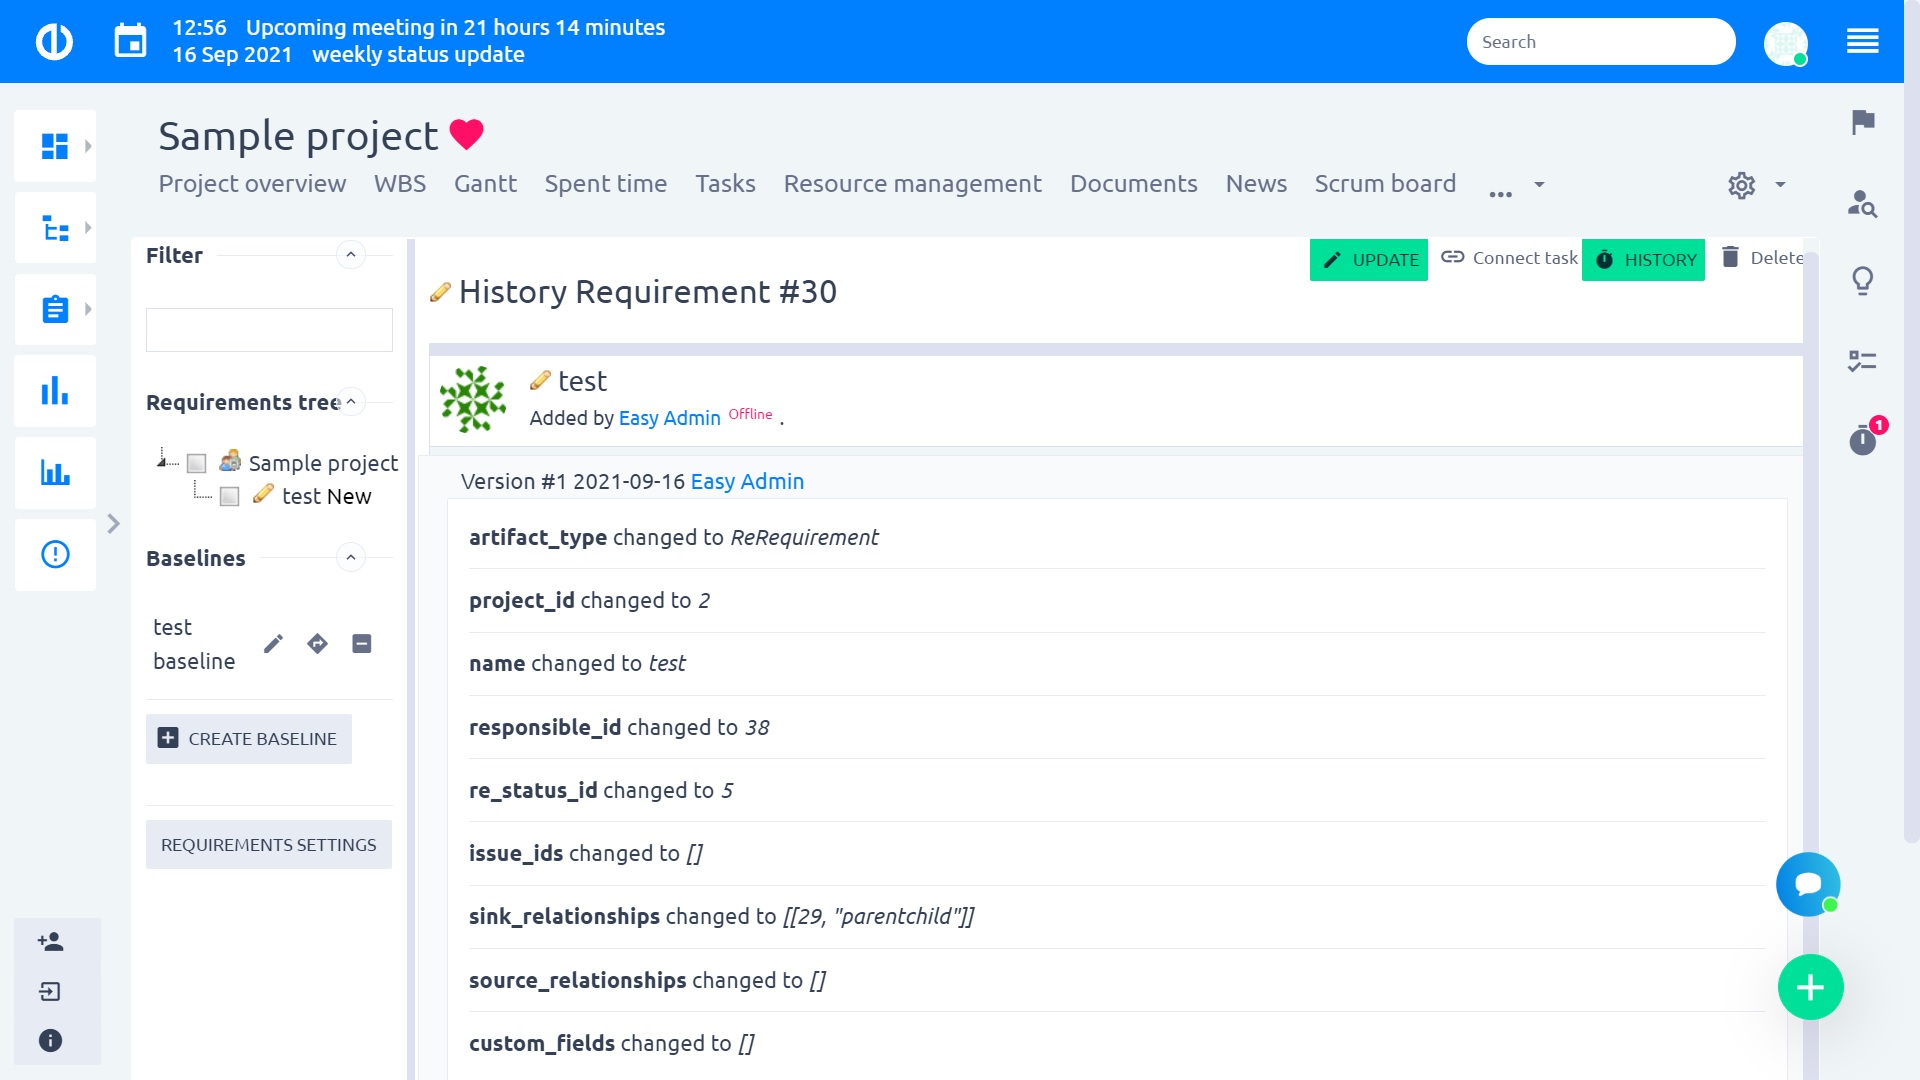
Task: Open the settings gear dropdown
Action: [x=1759, y=183]
